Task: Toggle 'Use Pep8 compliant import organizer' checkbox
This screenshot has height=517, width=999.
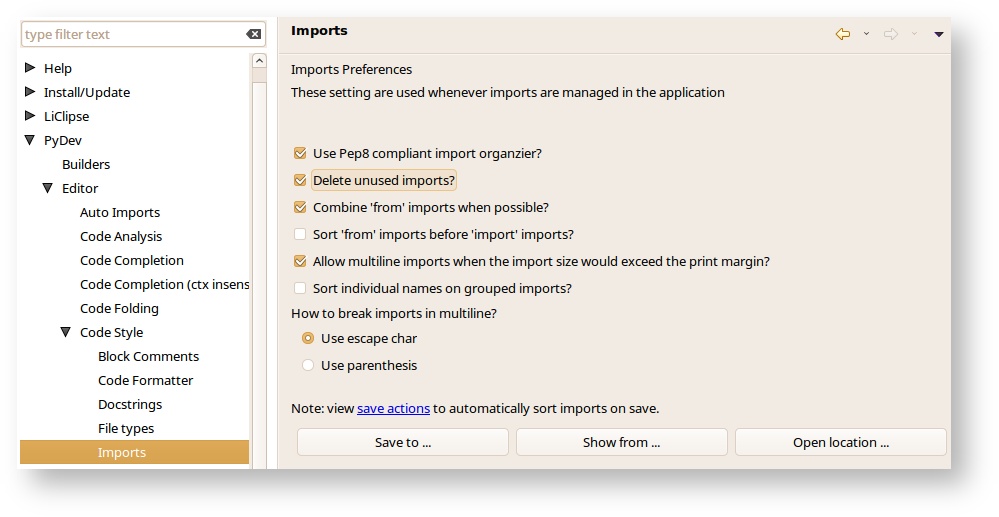Action: coord(300,154)
